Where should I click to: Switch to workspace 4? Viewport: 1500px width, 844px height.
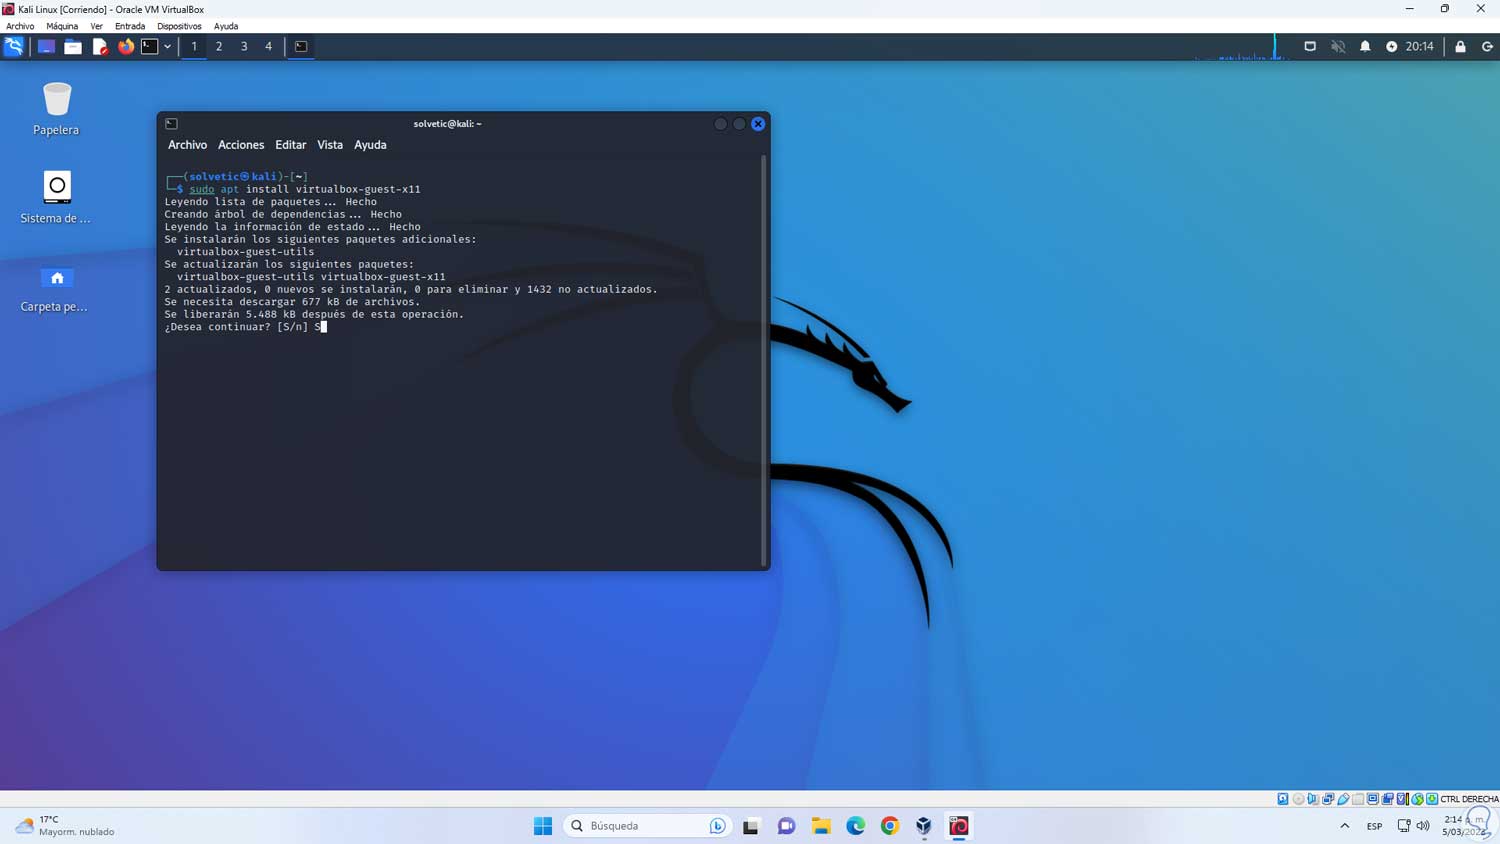click(268, 46)
